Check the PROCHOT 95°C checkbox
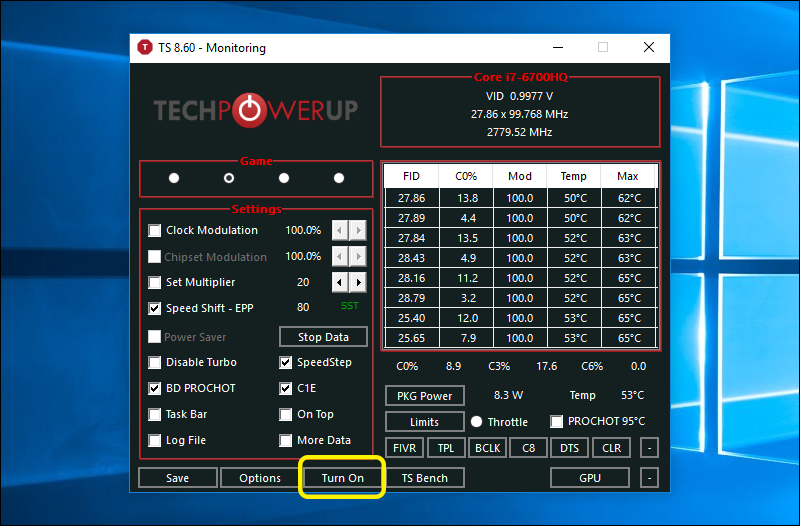 point(557,422)
